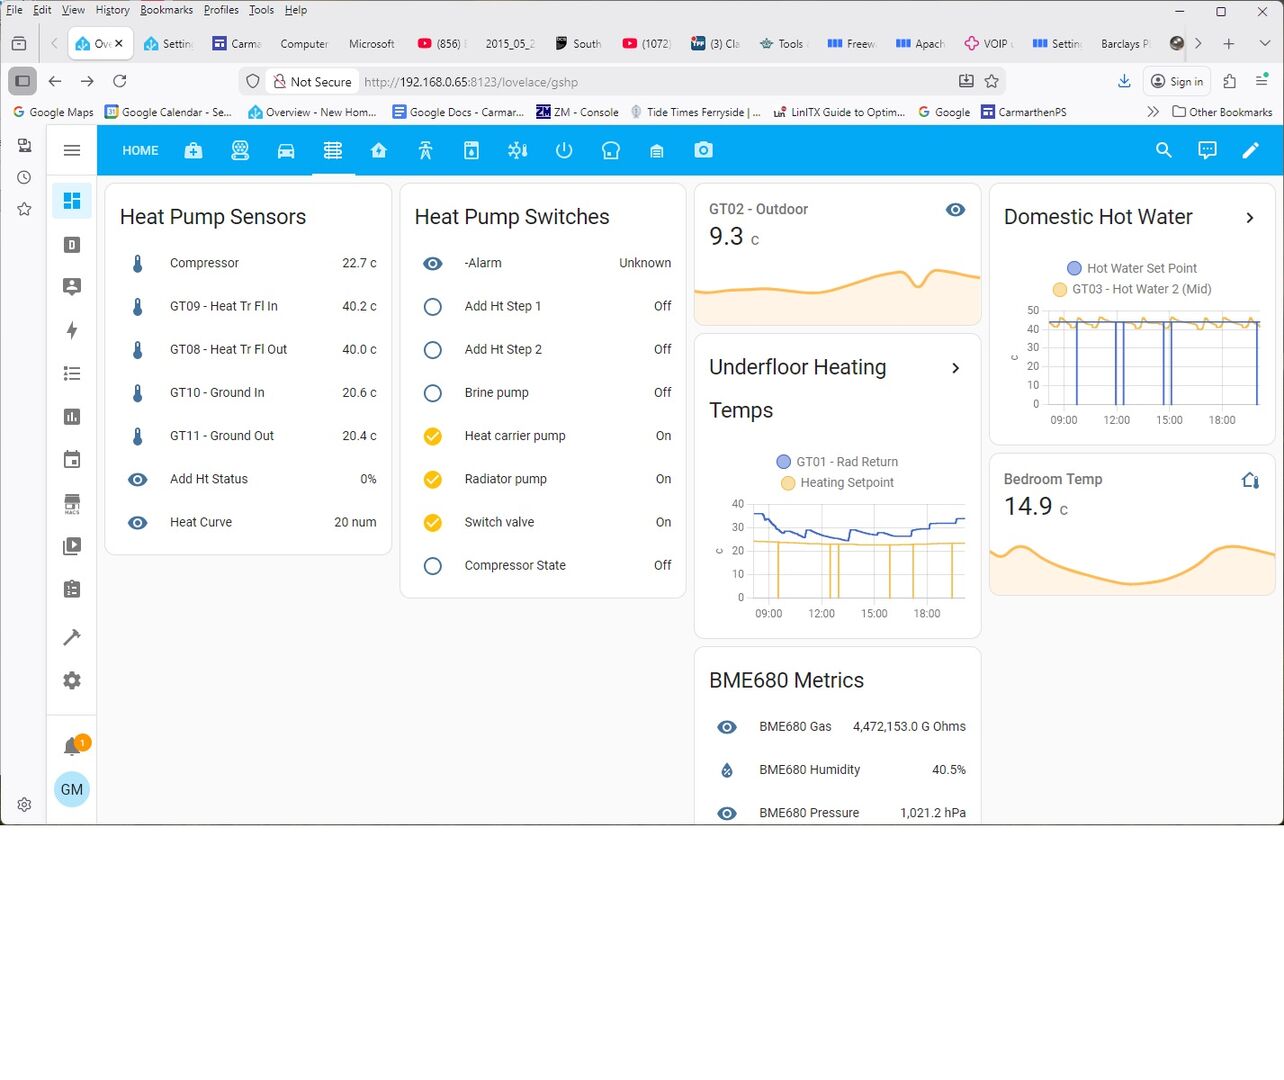Click the Sign in button

pos(1176,82)
